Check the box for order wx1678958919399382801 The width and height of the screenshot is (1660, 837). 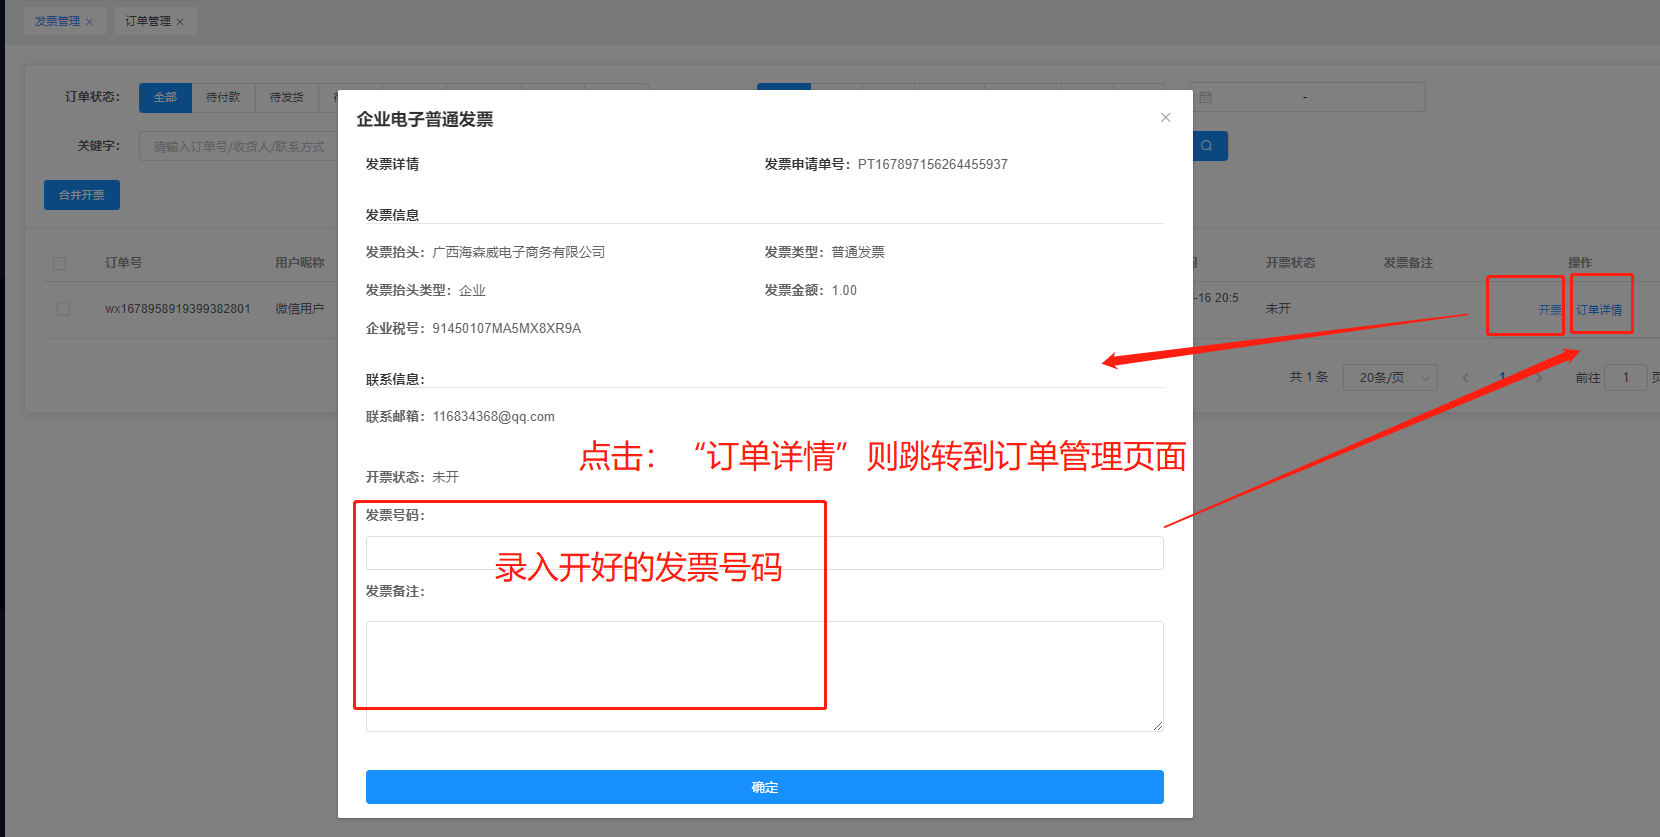tap(64, 309)
